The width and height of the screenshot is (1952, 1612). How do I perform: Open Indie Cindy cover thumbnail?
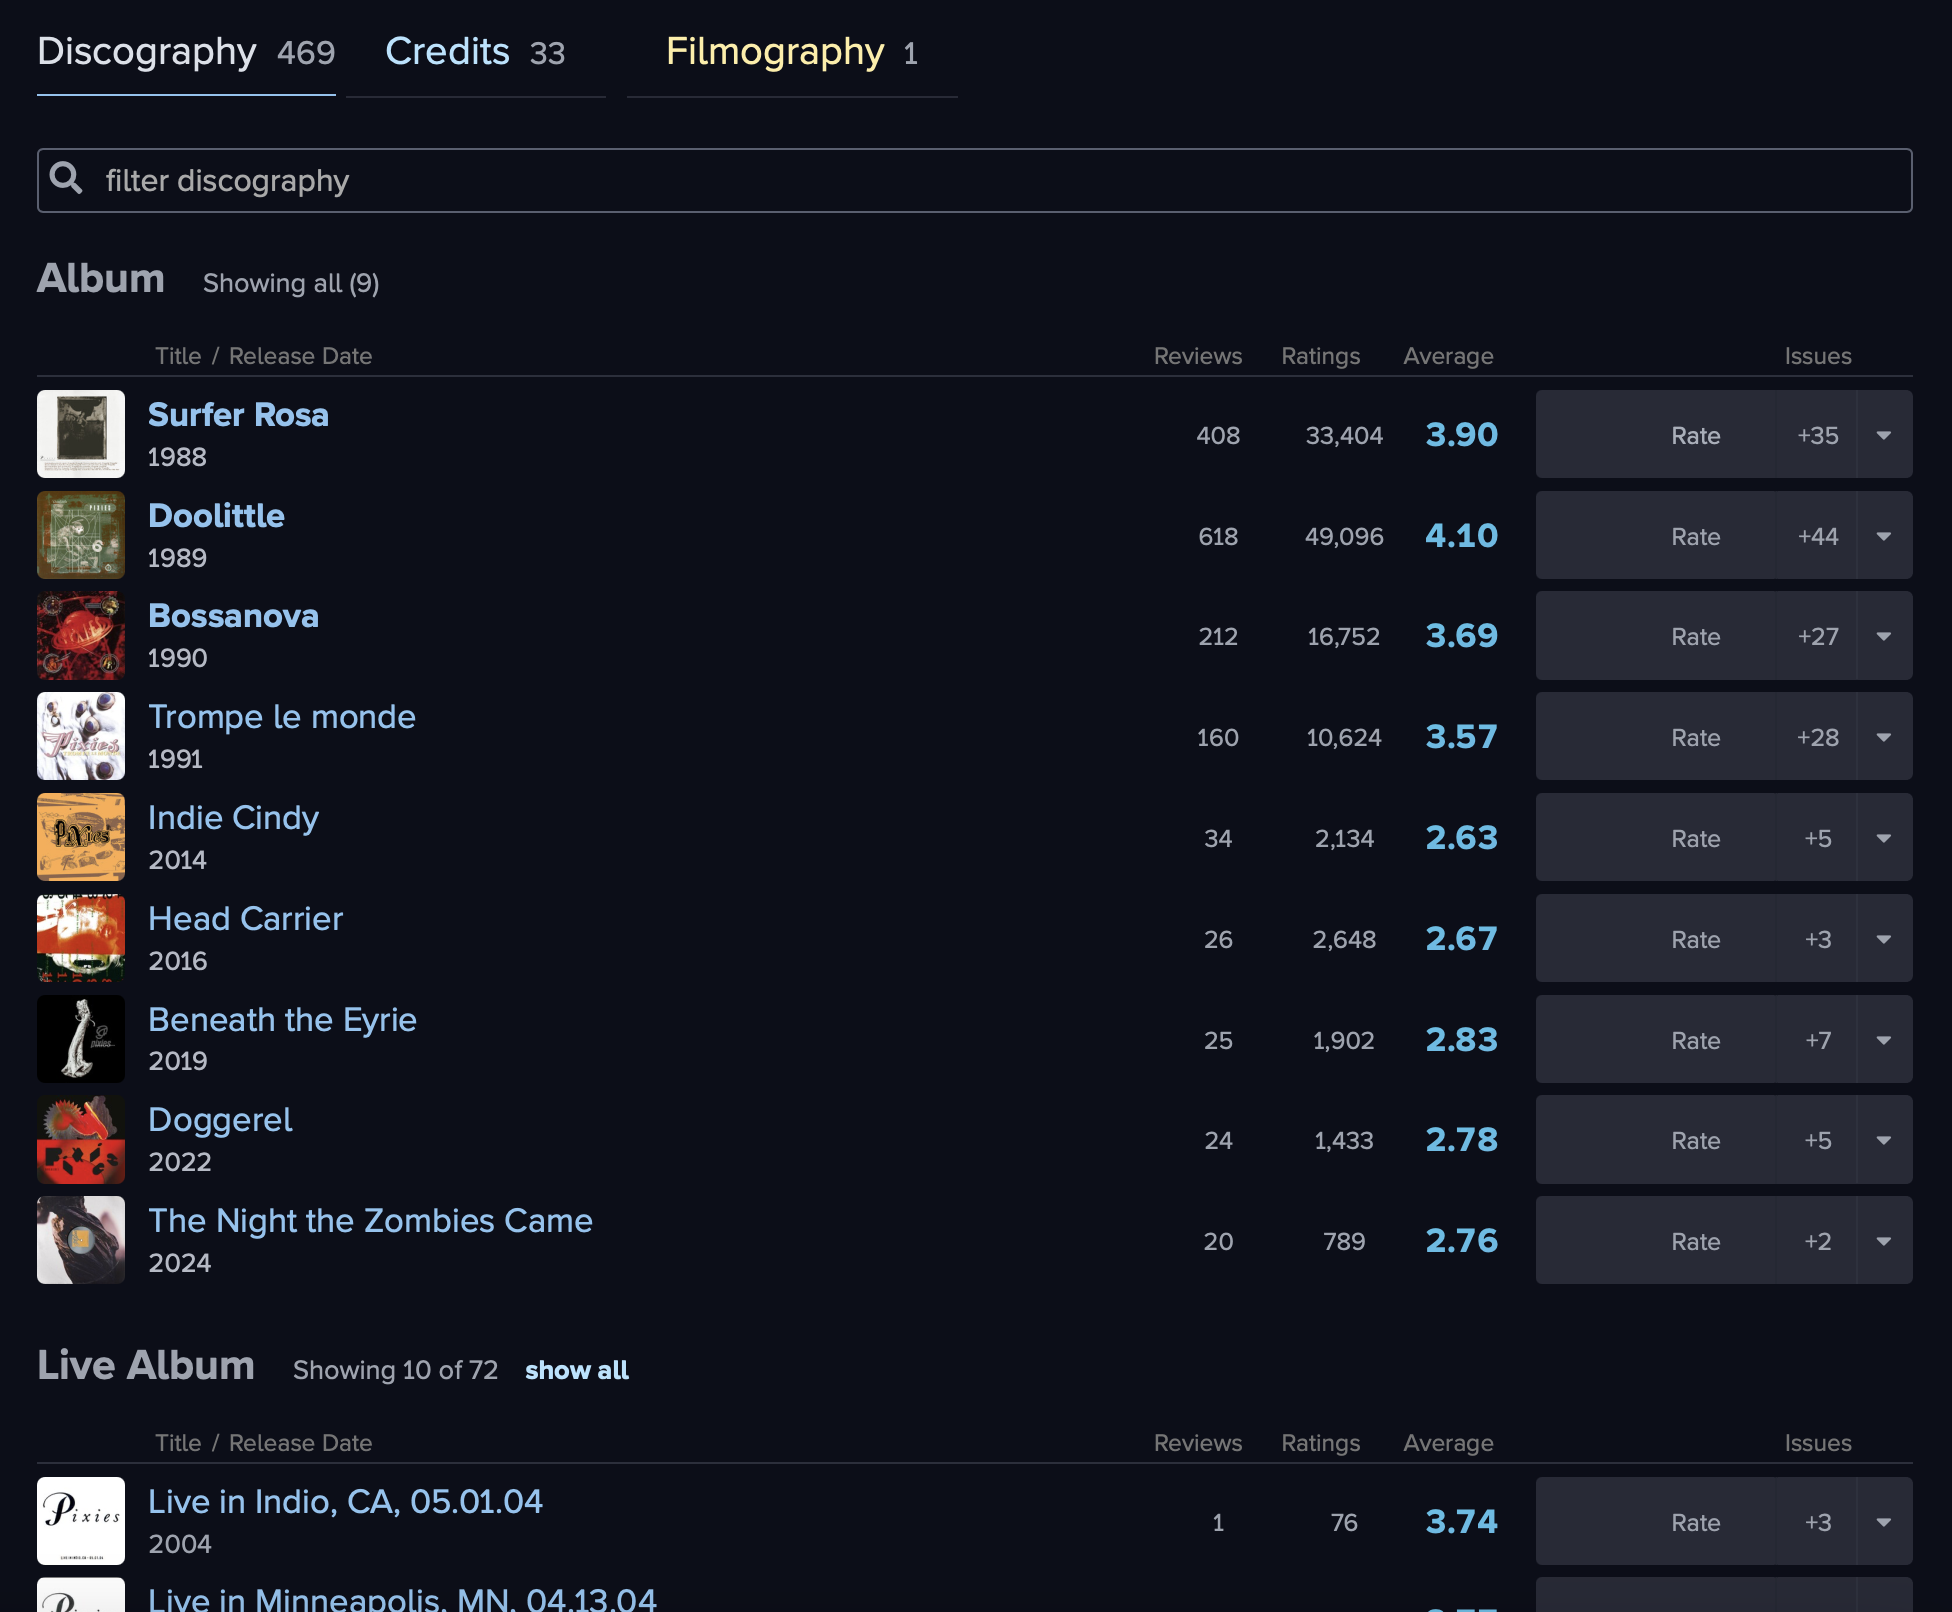[81, 837]
